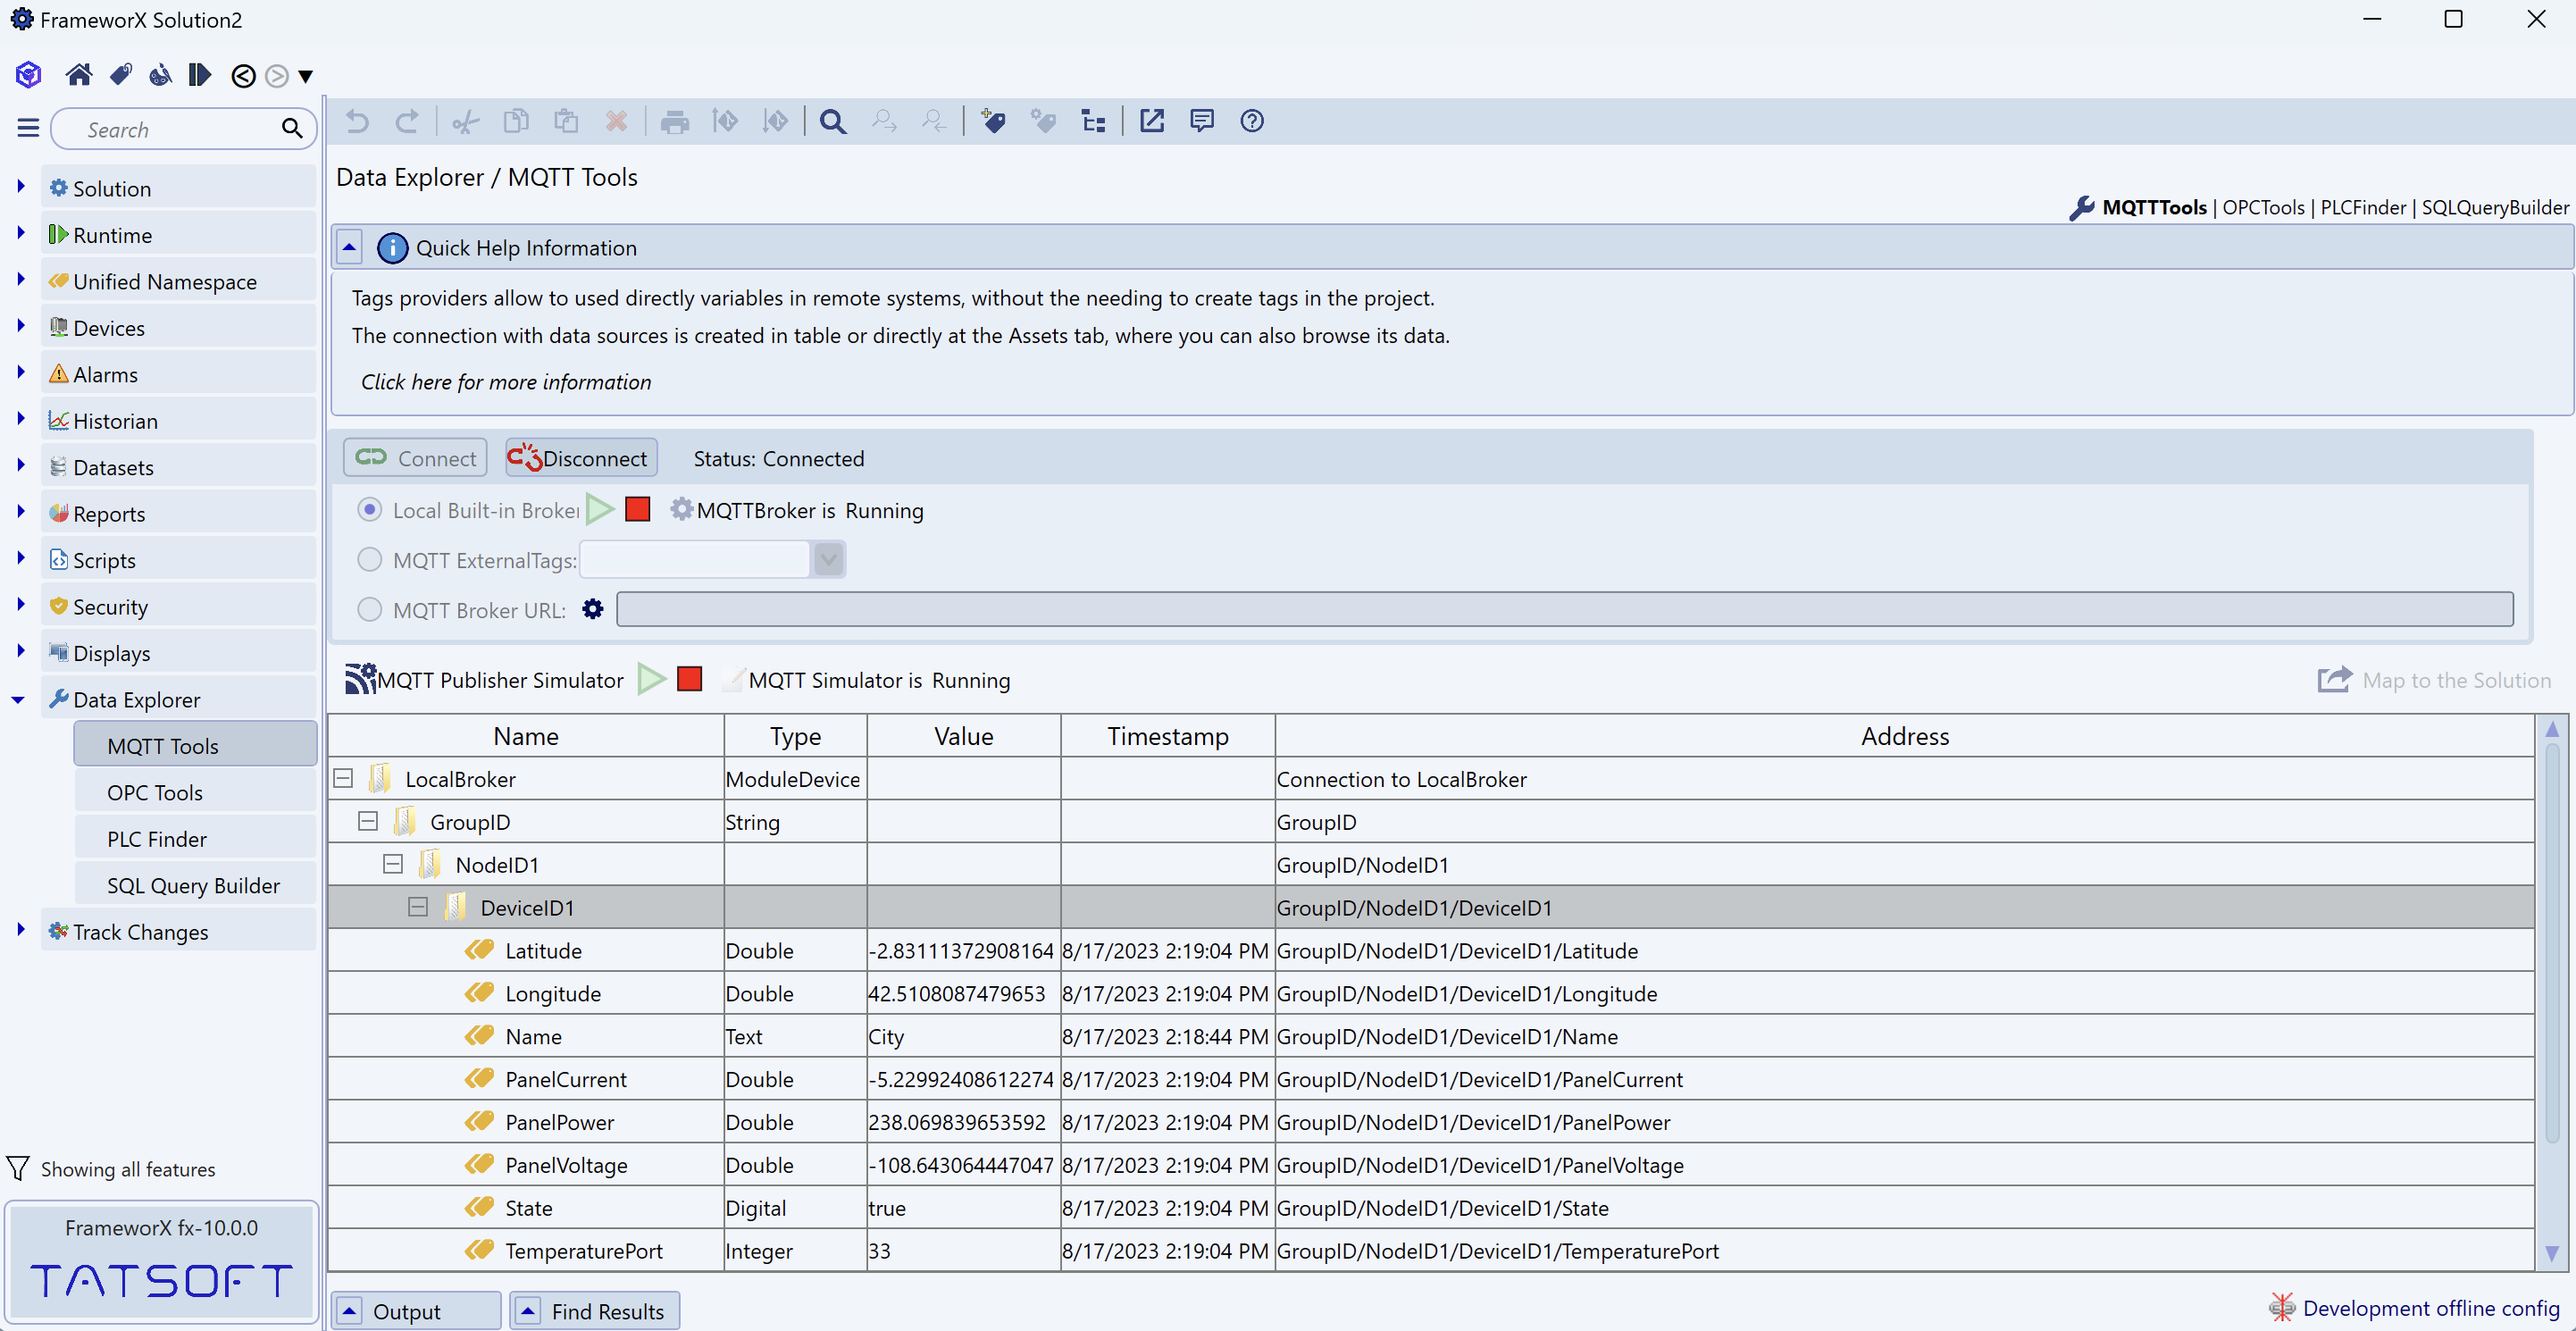
Task: Select MQTT ExternalTags radio button
Action: tap(370, 559)
